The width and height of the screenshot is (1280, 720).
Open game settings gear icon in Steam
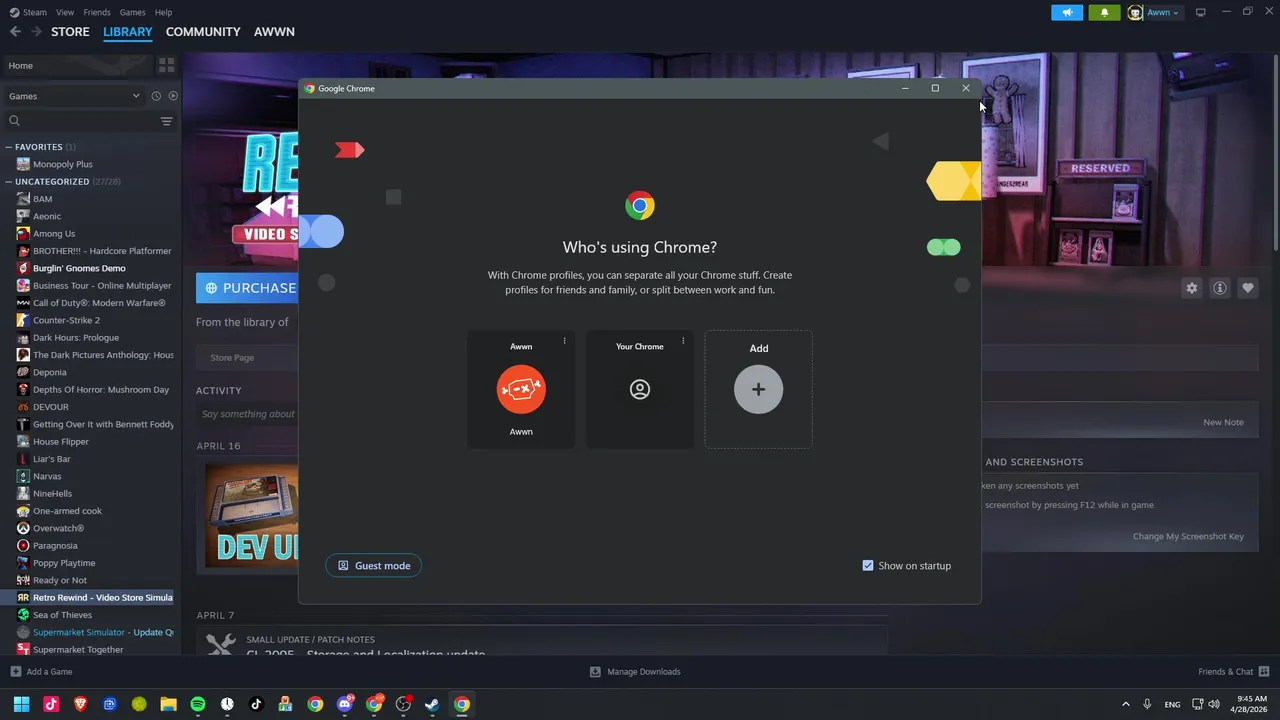(1192, 288)
